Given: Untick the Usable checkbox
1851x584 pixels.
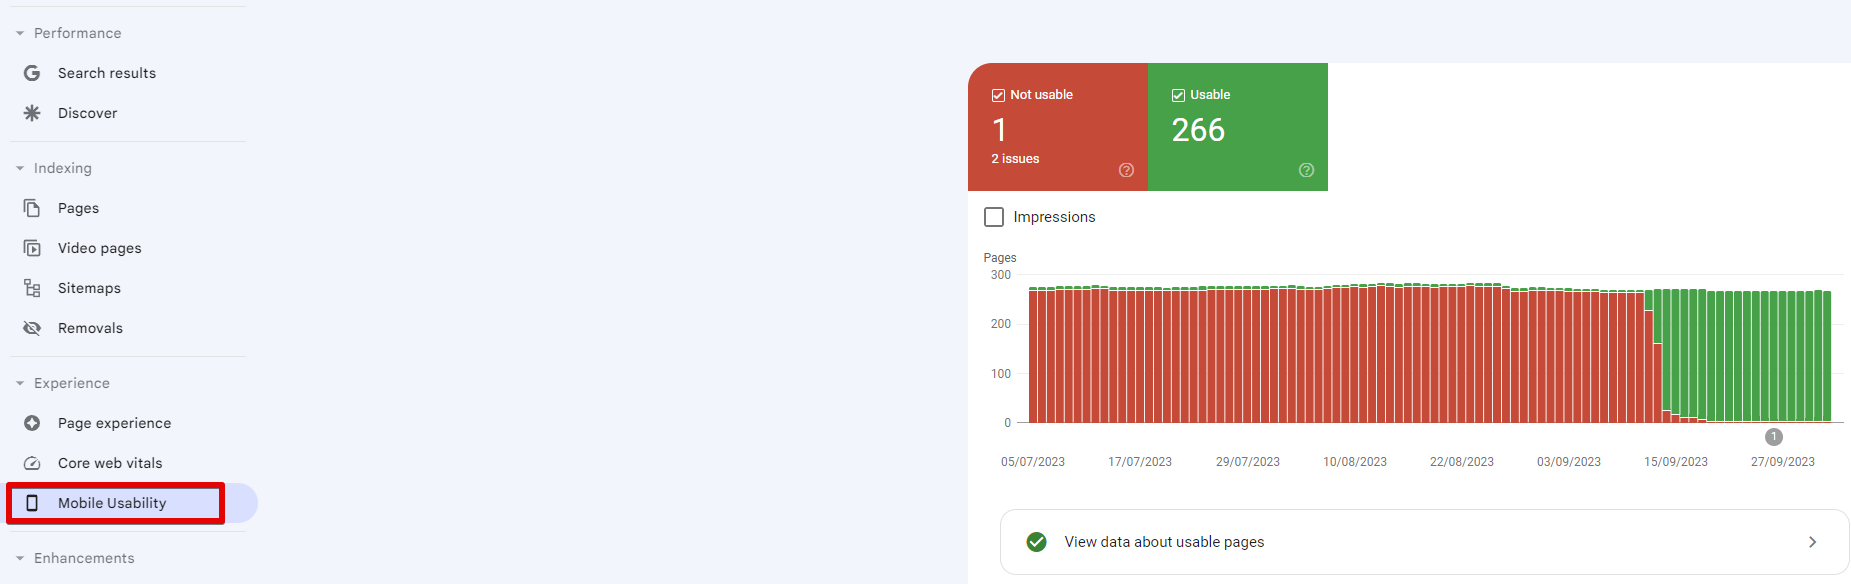Looking at the screenshot, I should [1178, 95].
